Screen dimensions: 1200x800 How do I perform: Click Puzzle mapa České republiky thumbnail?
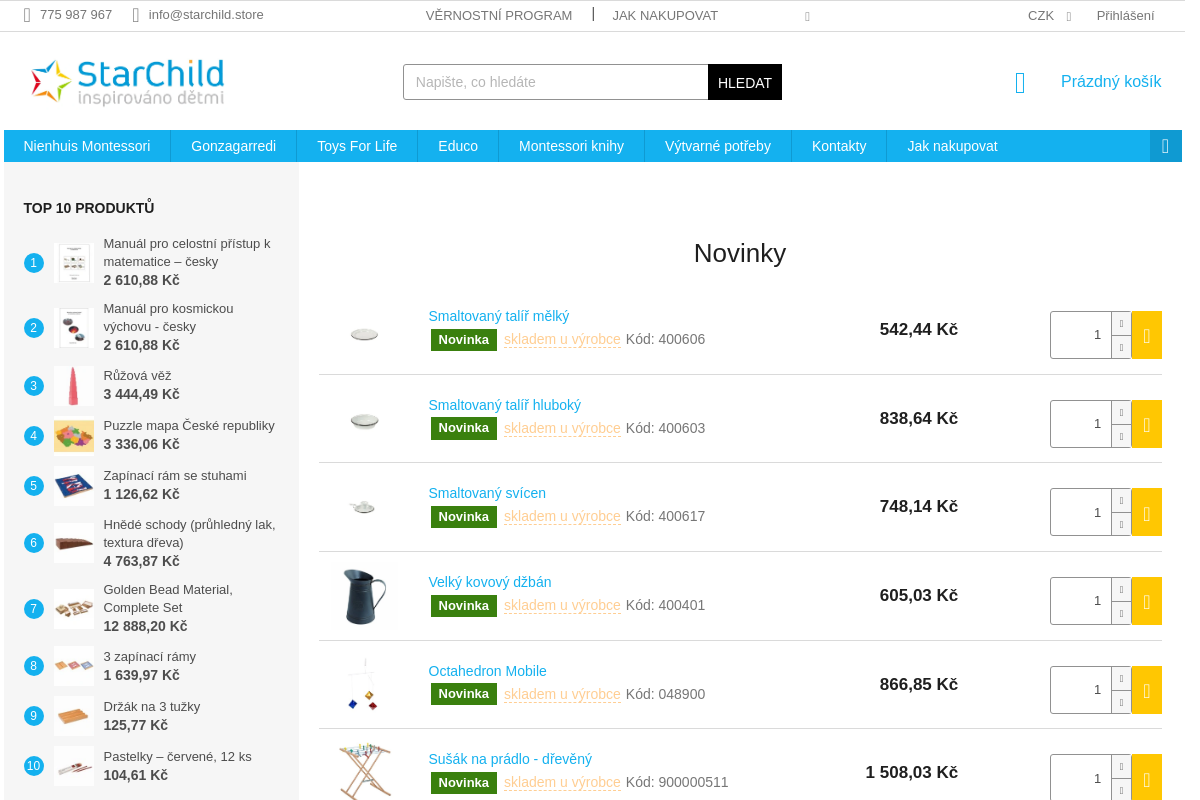coord(74,436)
